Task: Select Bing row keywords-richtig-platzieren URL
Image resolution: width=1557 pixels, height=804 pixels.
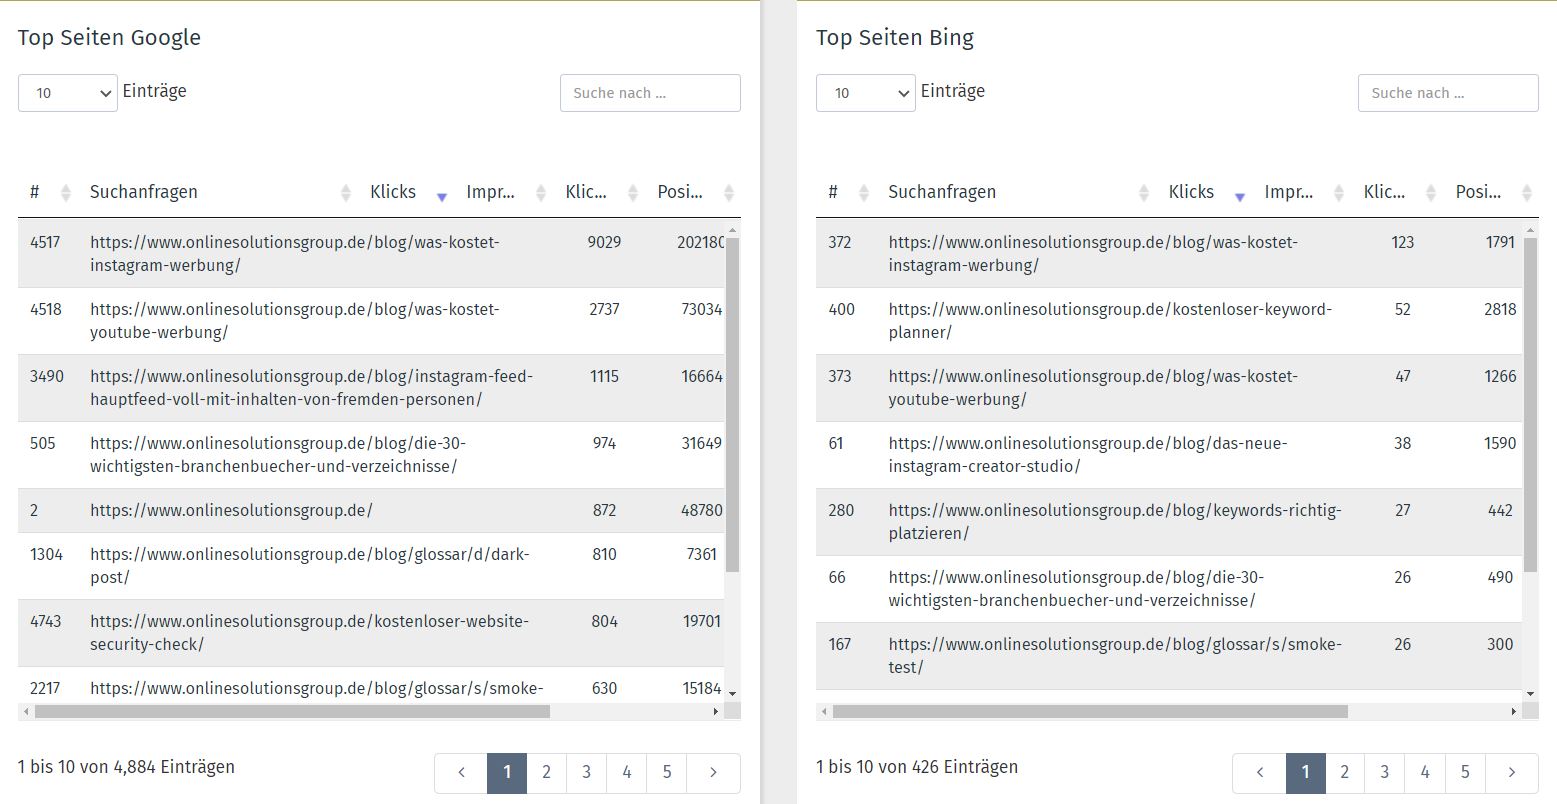Action: pyautogui.click(x=1115, y=522)
